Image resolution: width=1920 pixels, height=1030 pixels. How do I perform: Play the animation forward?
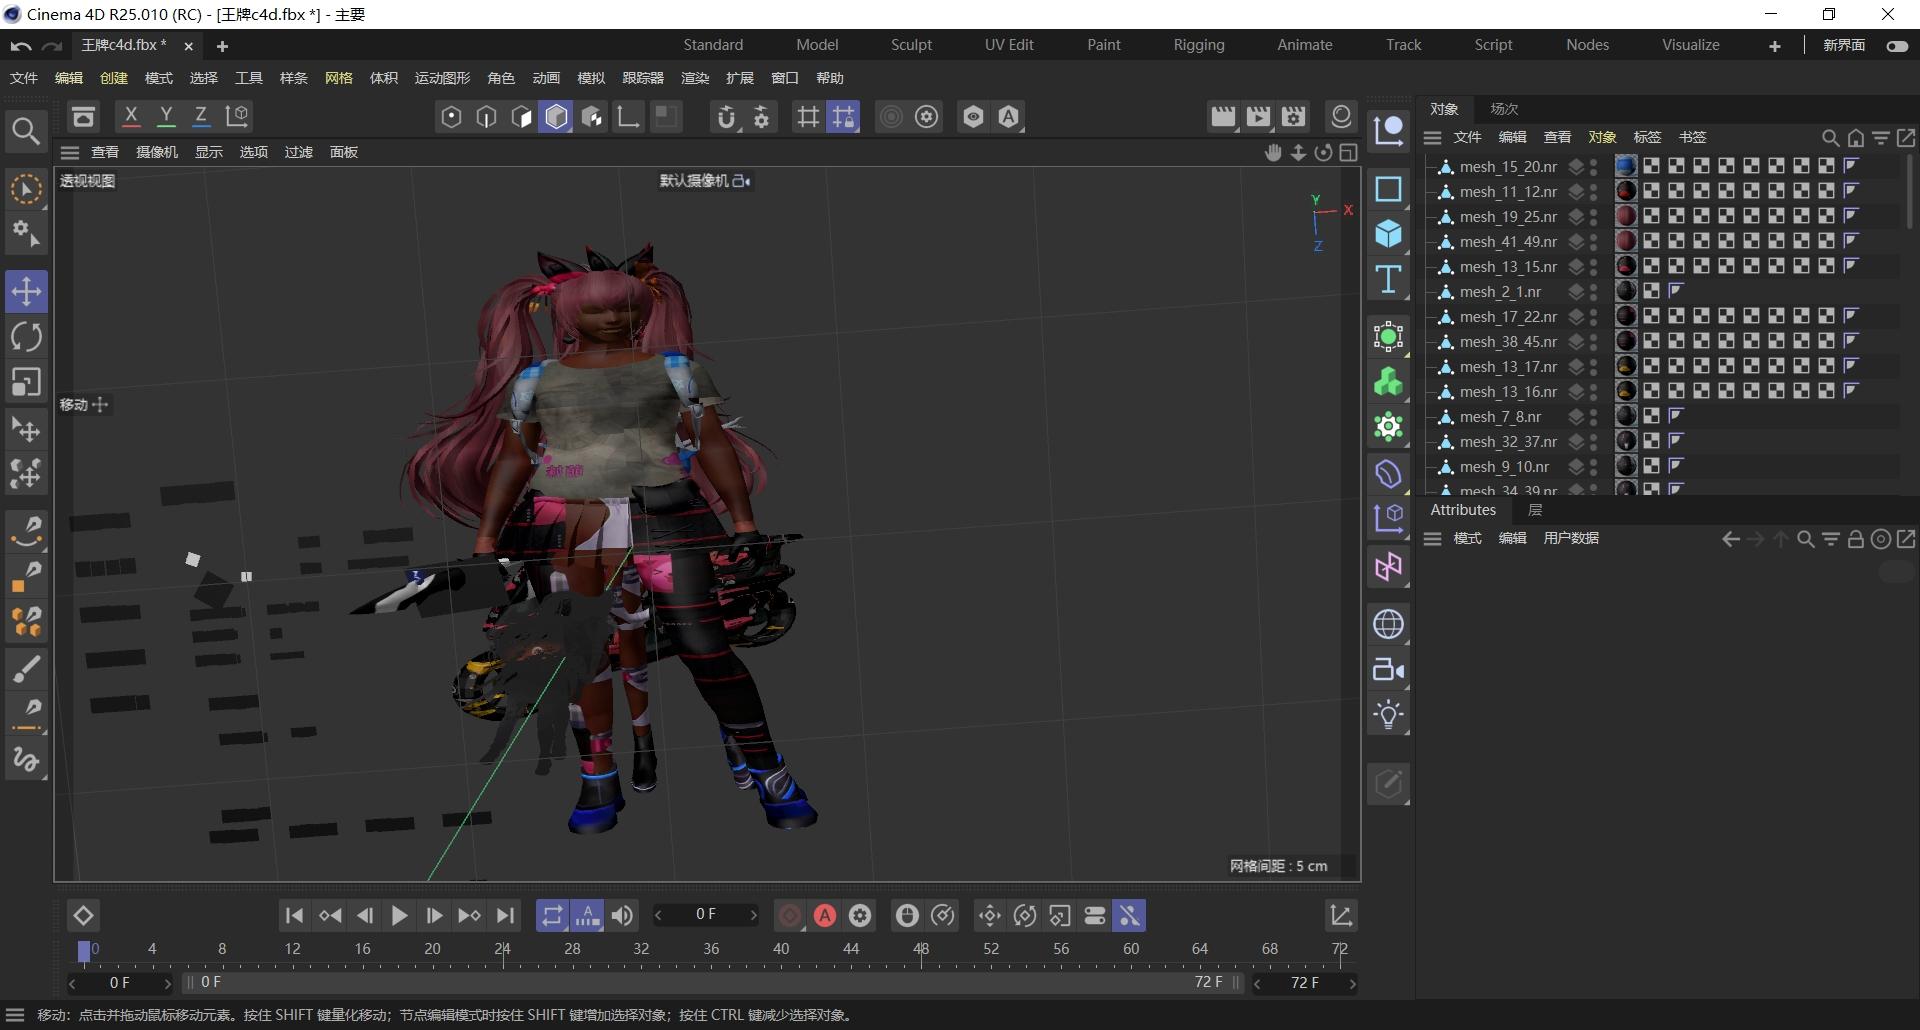[x=398, y=915]
